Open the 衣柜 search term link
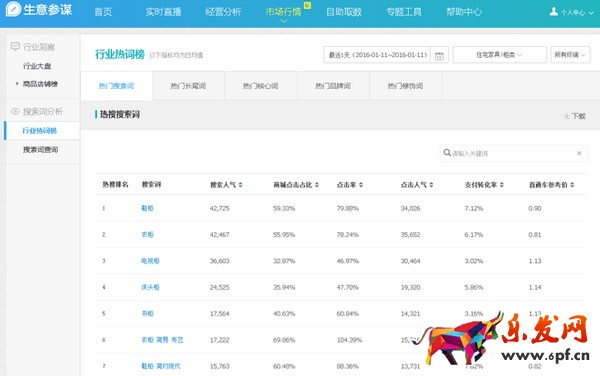Image resolution: width=600 pixels, height=376 pixels. tap(147, 234)
